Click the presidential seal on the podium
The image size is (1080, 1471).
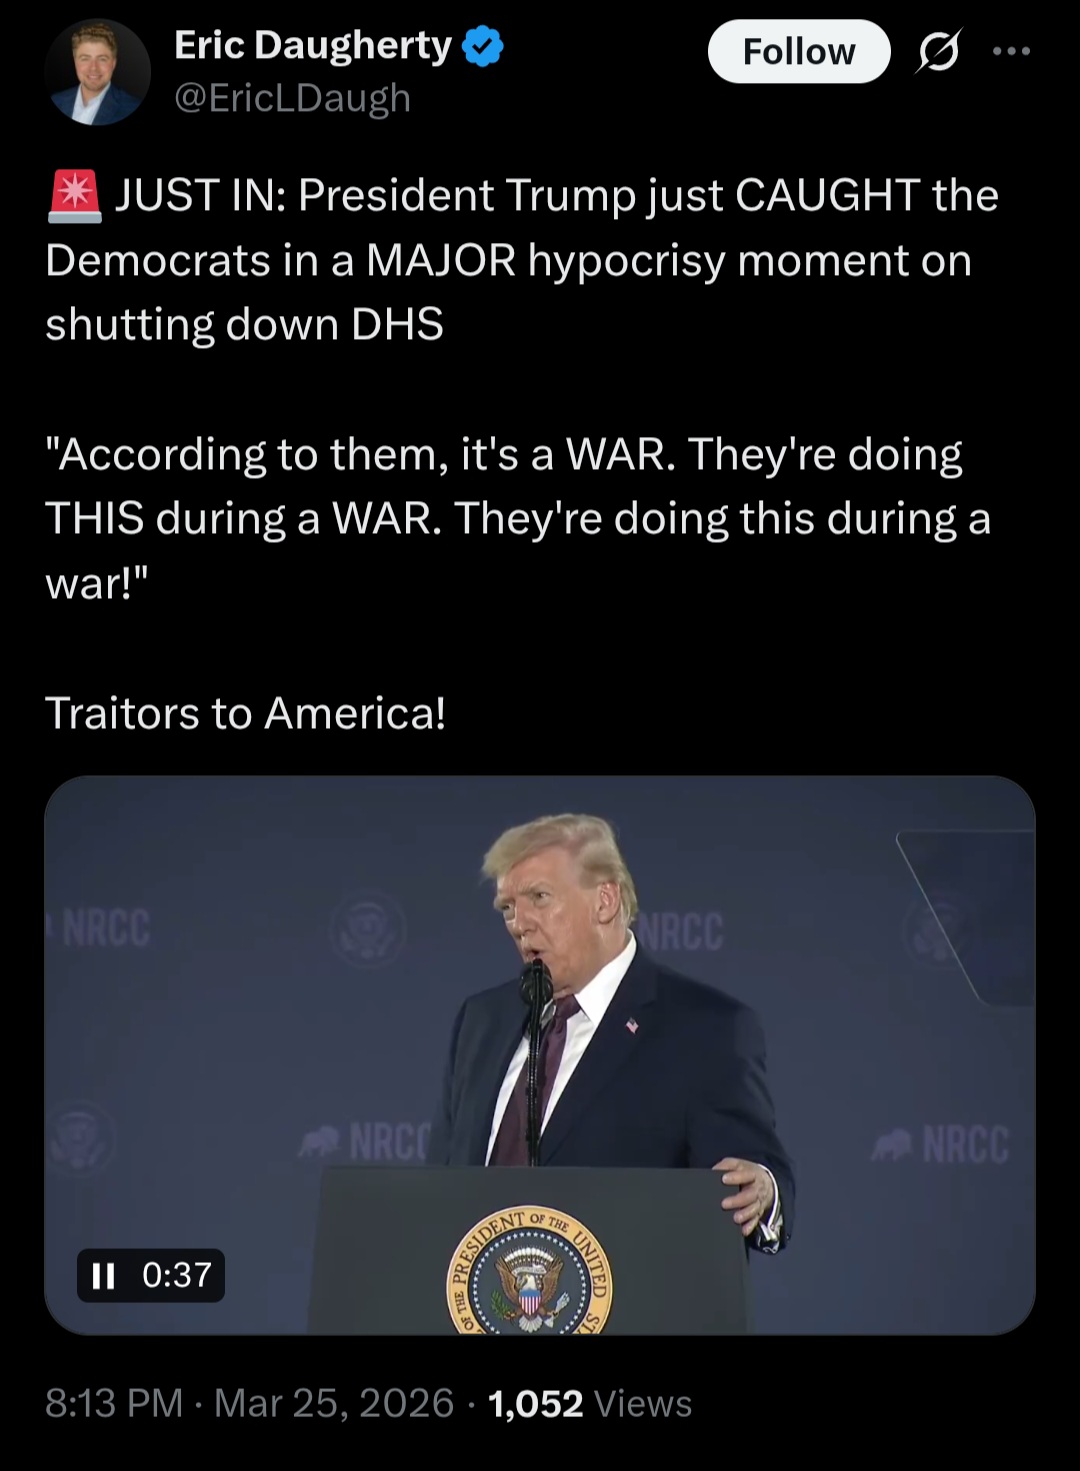tap(528, 1271)
